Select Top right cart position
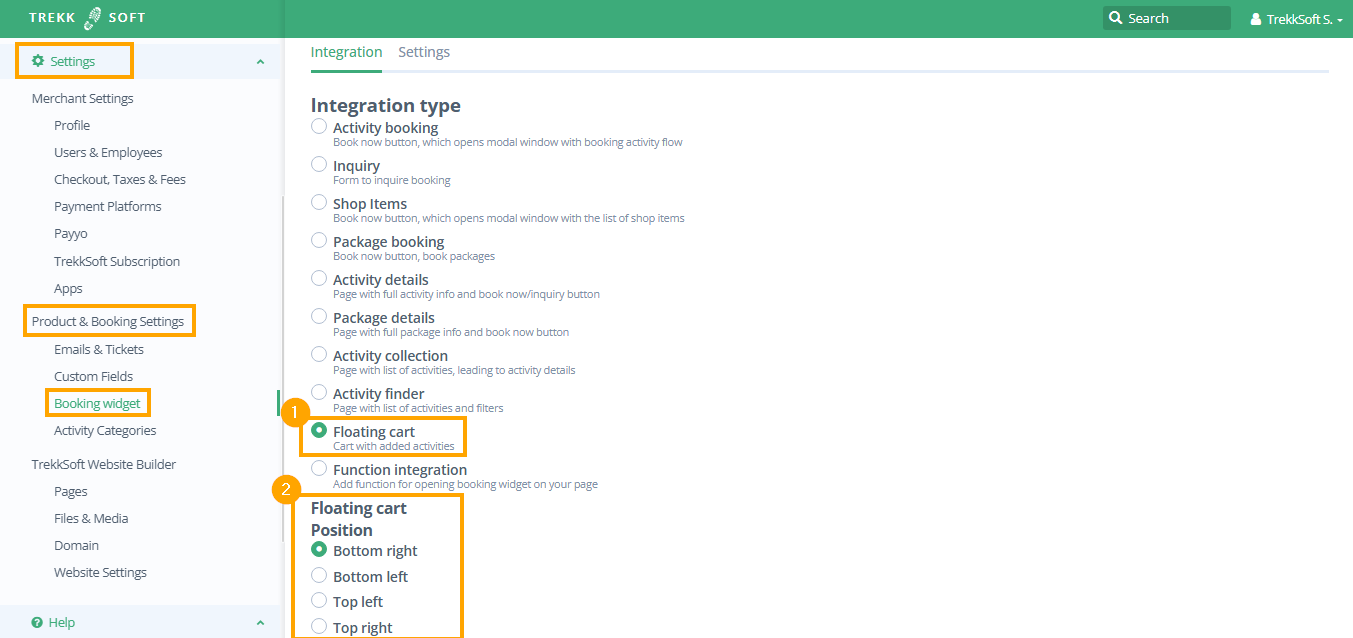This screenshot has height=638, width=1353. (x=319, y=626)
